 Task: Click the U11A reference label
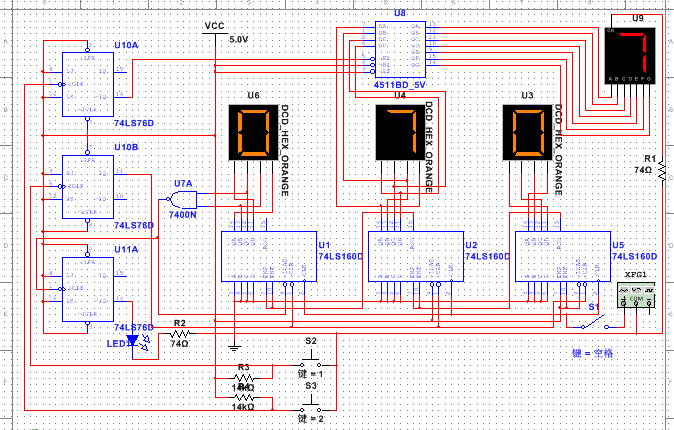[126, 249]
